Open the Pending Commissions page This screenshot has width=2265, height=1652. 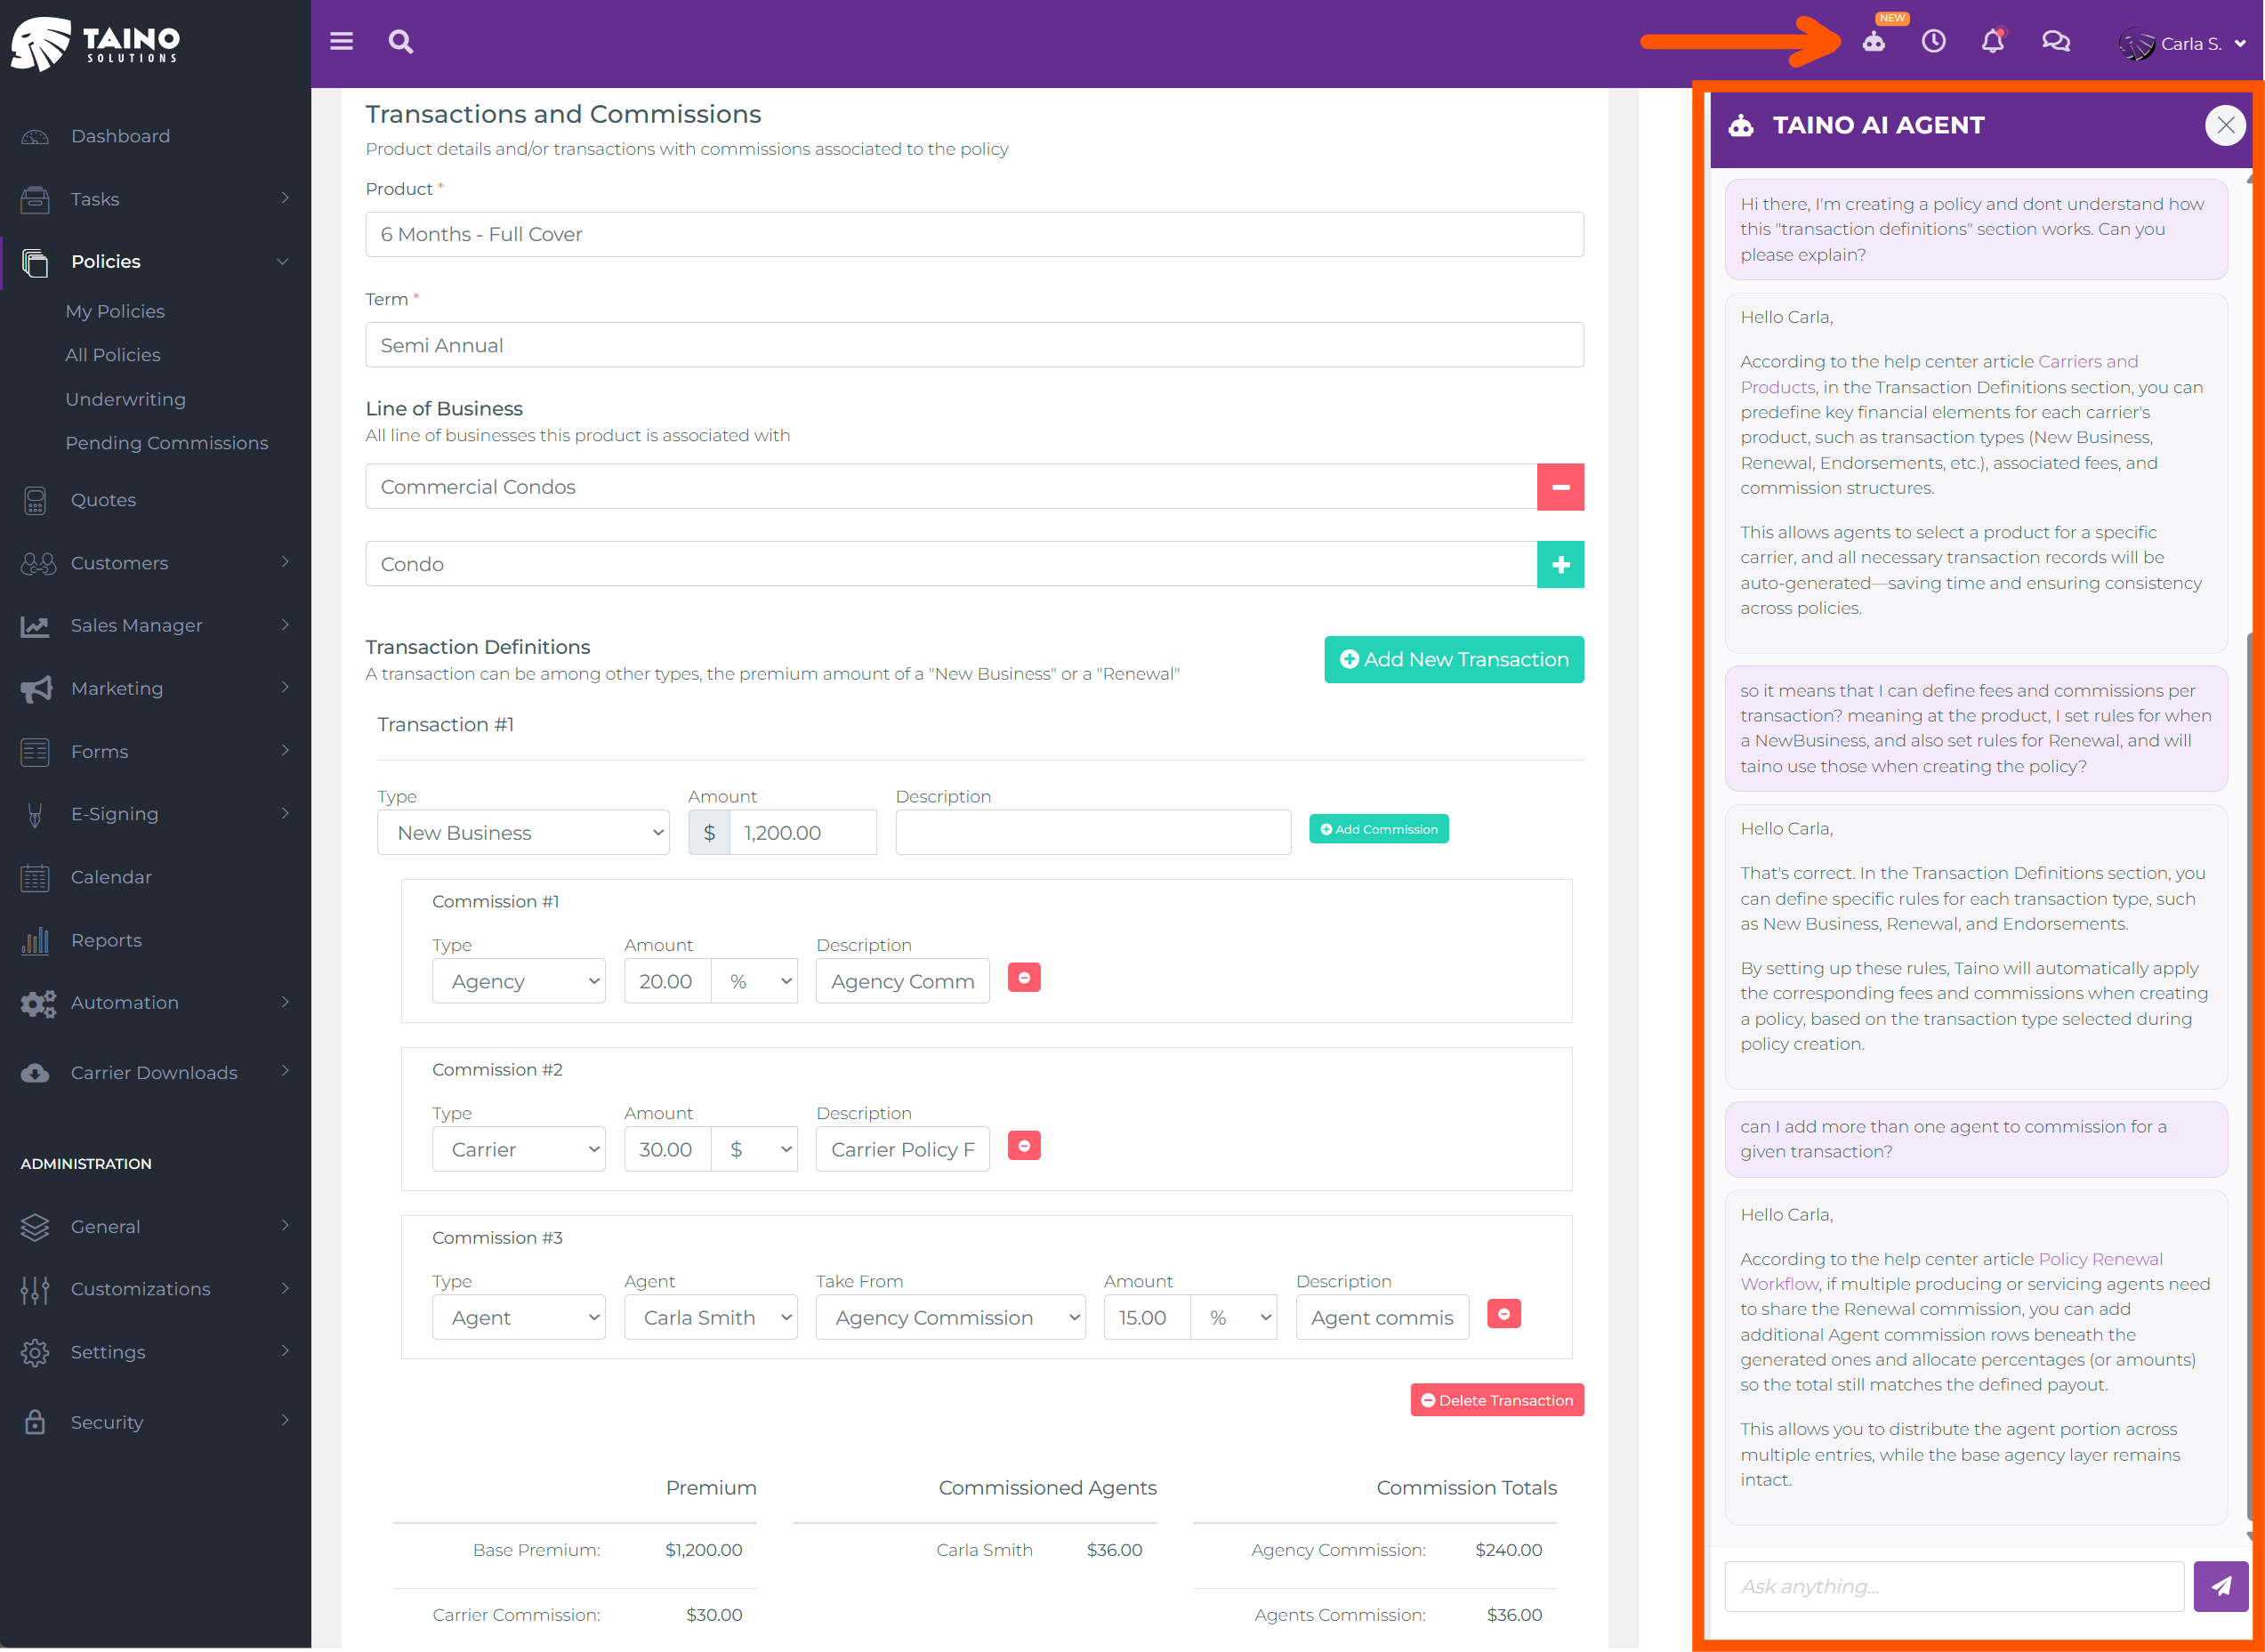tap(167, 442)
